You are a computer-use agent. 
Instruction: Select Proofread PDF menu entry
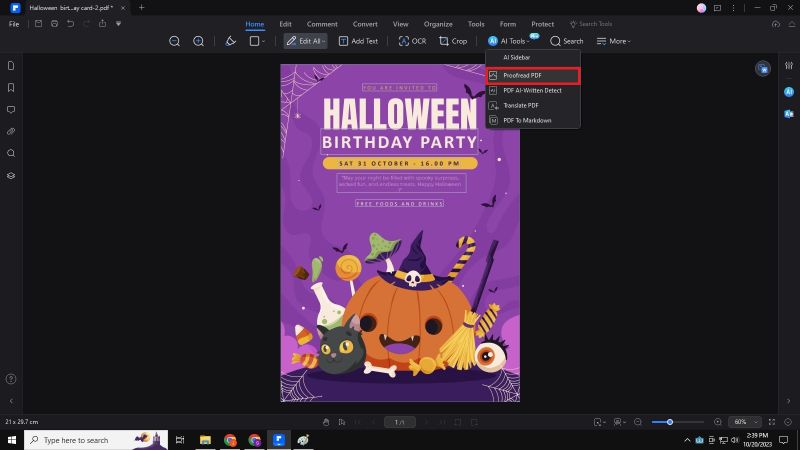[x=533, y=76]
